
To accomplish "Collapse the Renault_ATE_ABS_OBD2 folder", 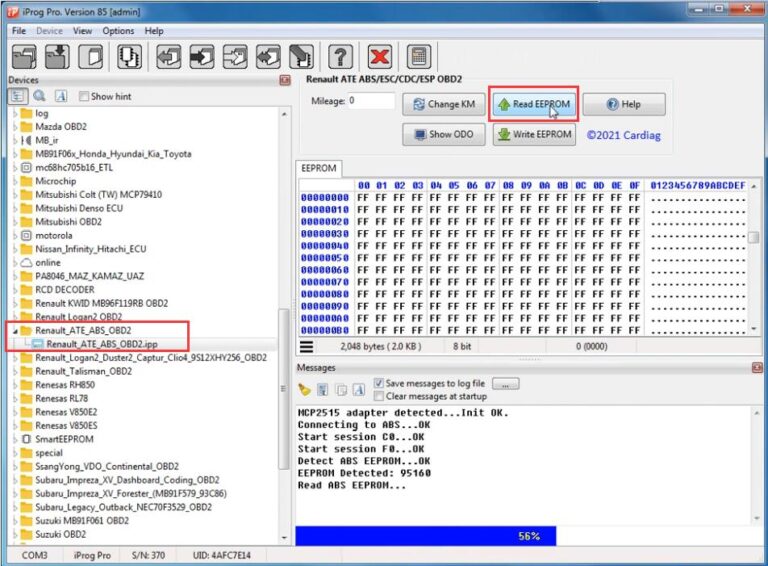I will pyautogui.click(x=15, y=331).
